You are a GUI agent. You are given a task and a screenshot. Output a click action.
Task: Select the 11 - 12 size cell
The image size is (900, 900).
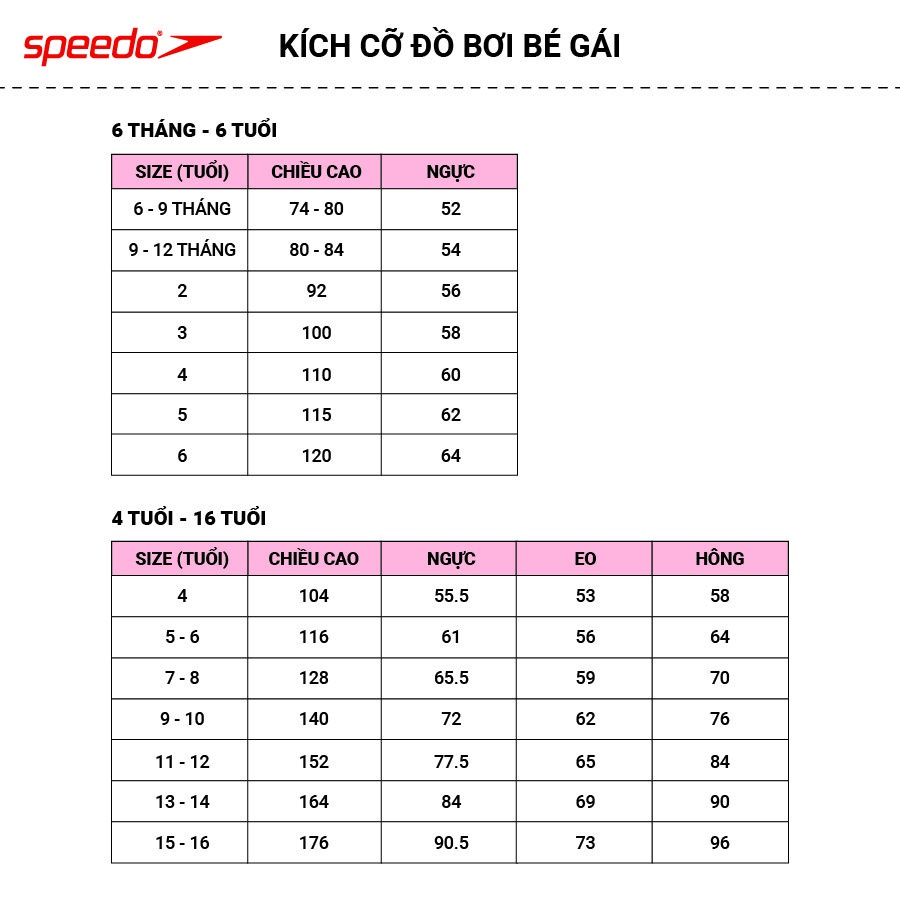180,761
